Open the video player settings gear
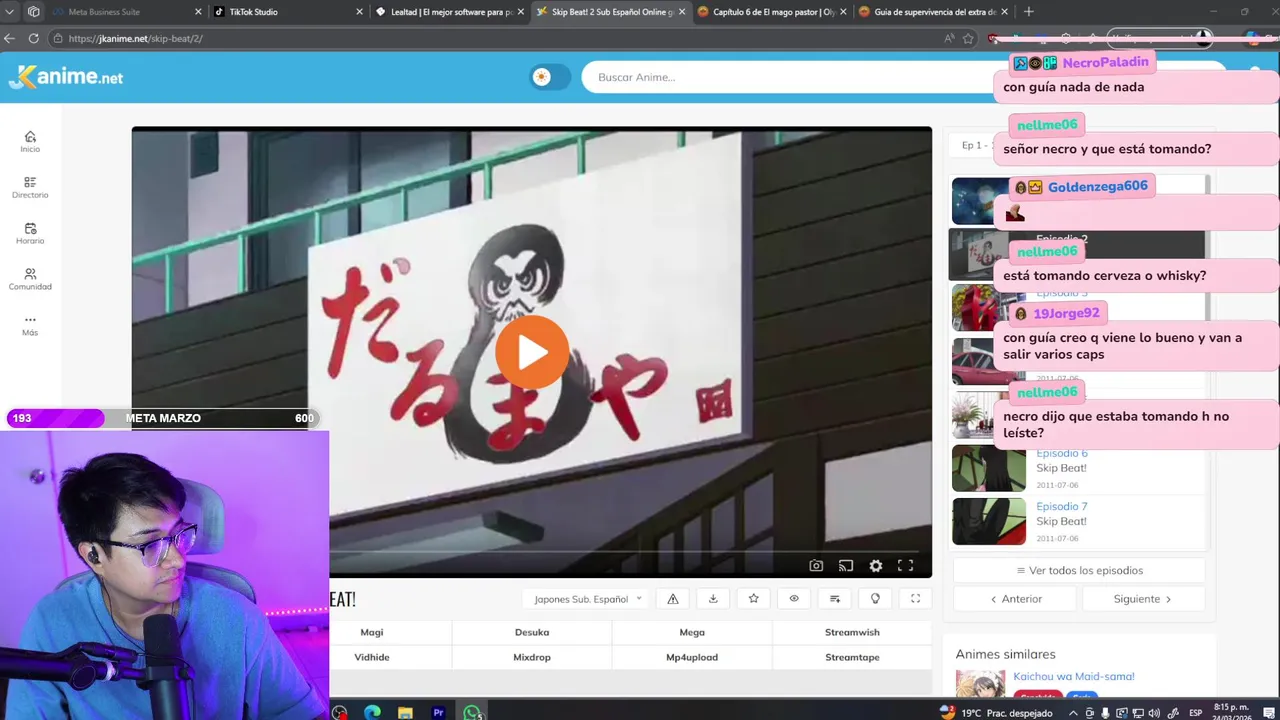Screen dimensions: 1280x720 pyautogui.click(x=876, y=566)
